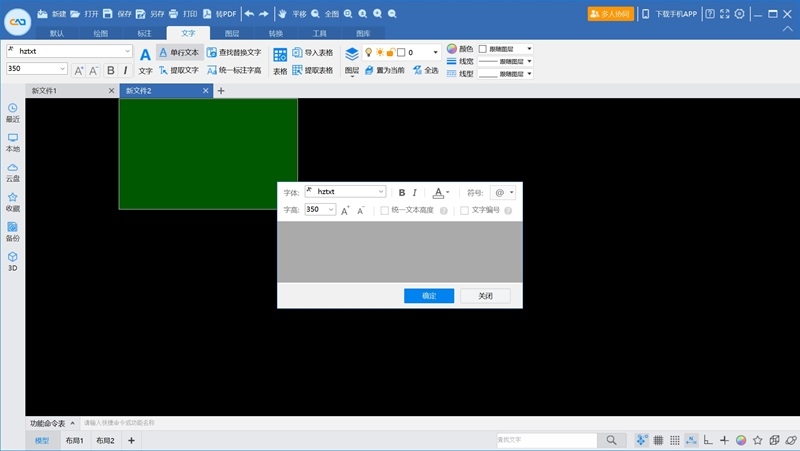Toggle bold in the text dialog
The height and width of the screenshot is (451, 800).
(402, 192)
